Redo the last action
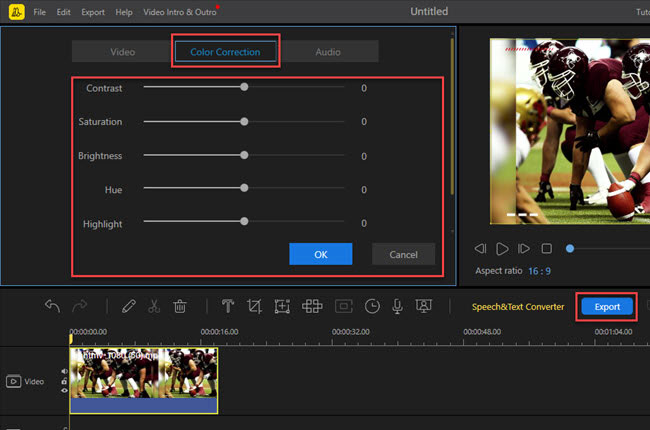The height and width of the screenshot is (430, 650). click(x=80, y=306)
